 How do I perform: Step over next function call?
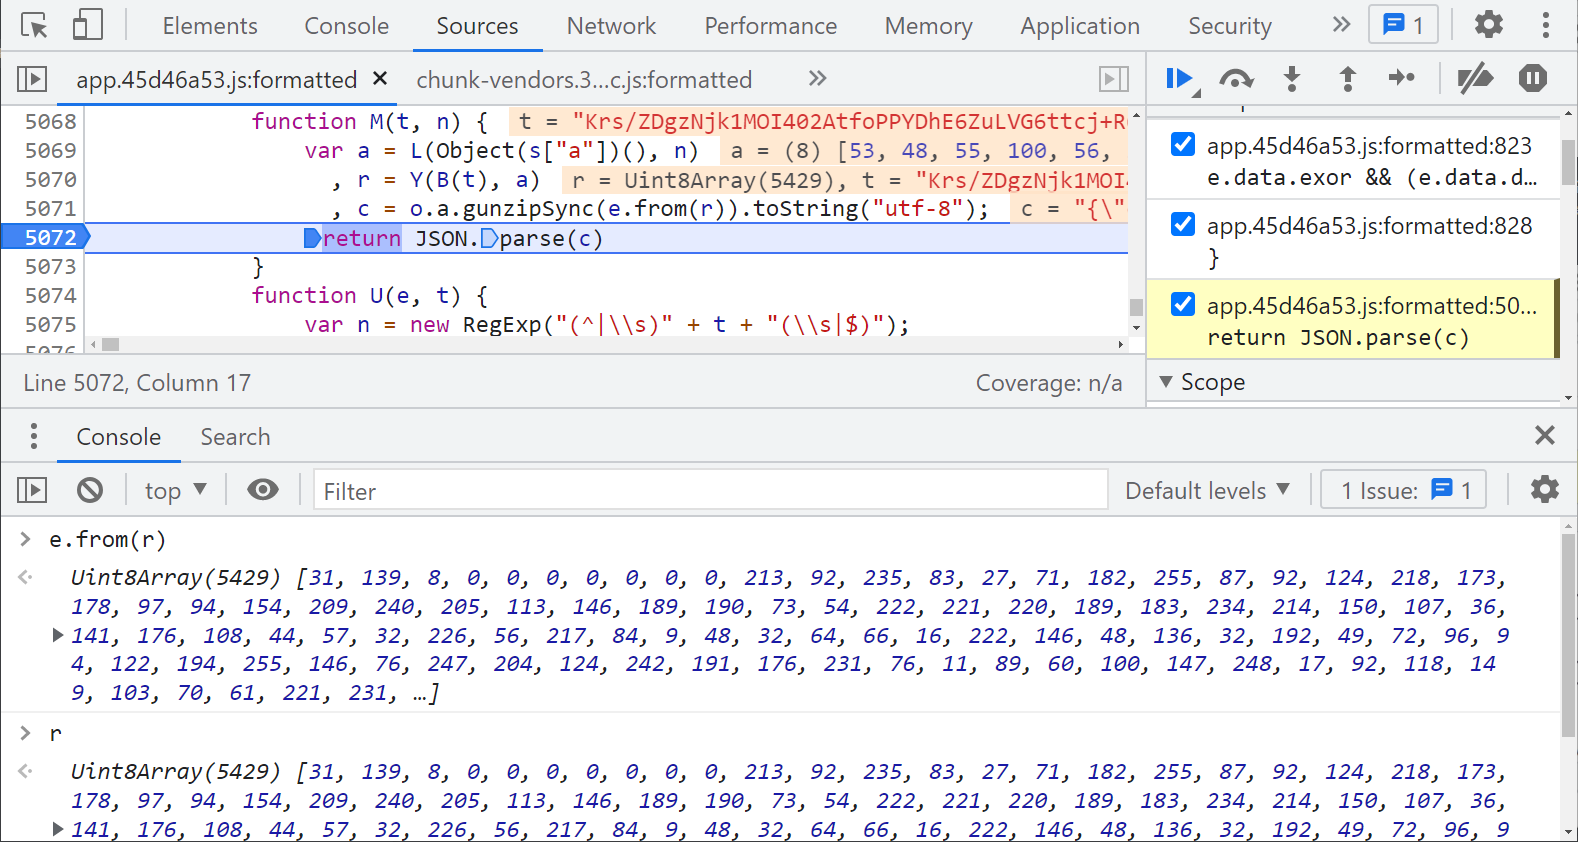tap(1236, 78)
